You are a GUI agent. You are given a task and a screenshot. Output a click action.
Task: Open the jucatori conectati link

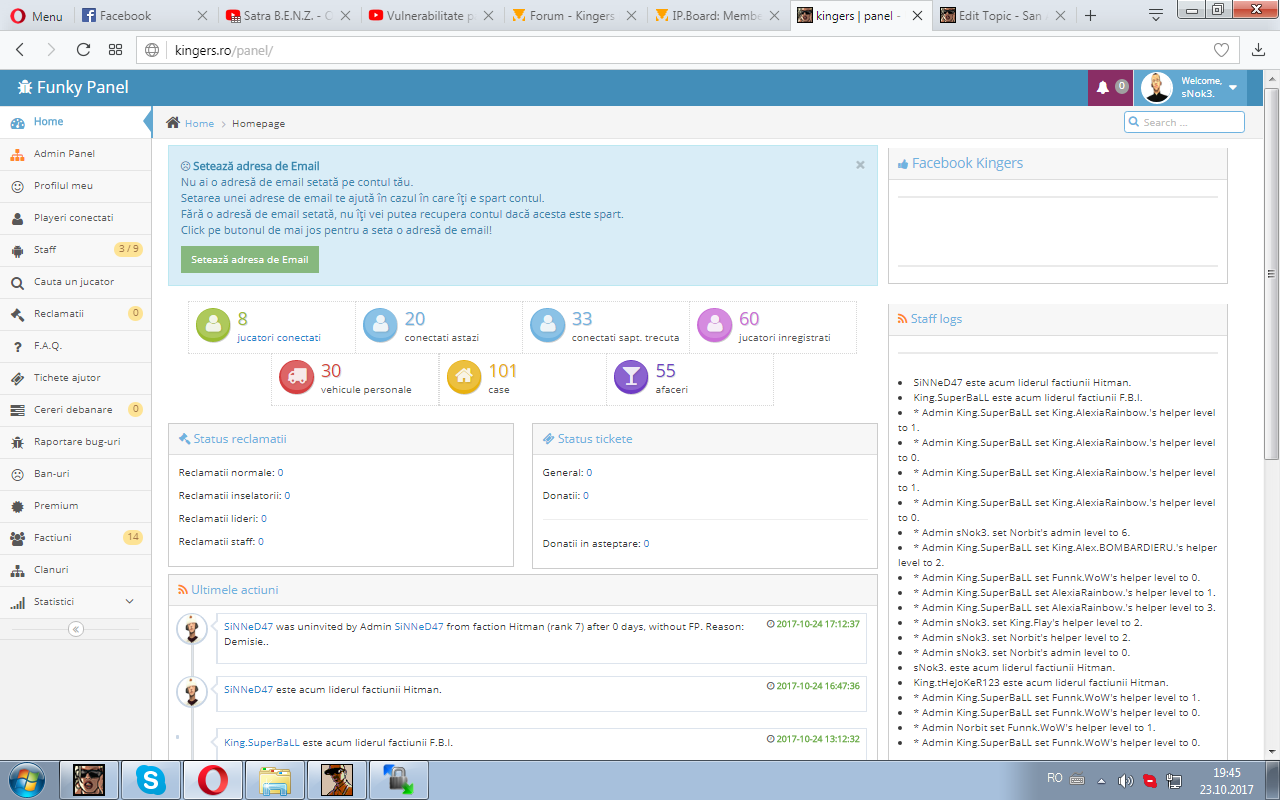pos(279,338)
